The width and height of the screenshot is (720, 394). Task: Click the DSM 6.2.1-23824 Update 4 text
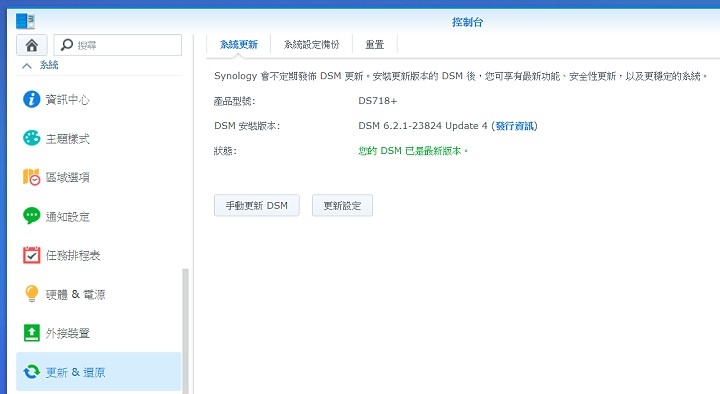(422, 126)
